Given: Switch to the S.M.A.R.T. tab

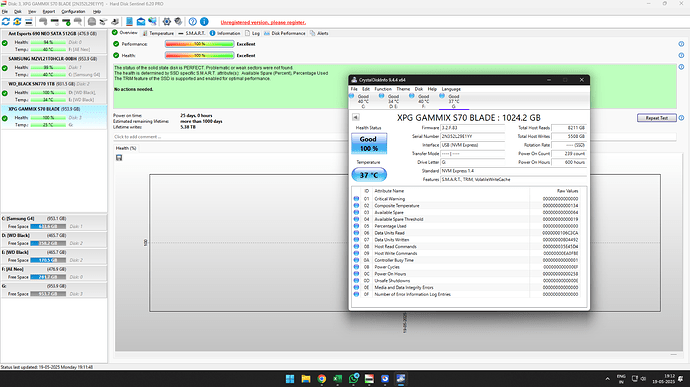Looking at the screenshot, I should pos(192,33).
